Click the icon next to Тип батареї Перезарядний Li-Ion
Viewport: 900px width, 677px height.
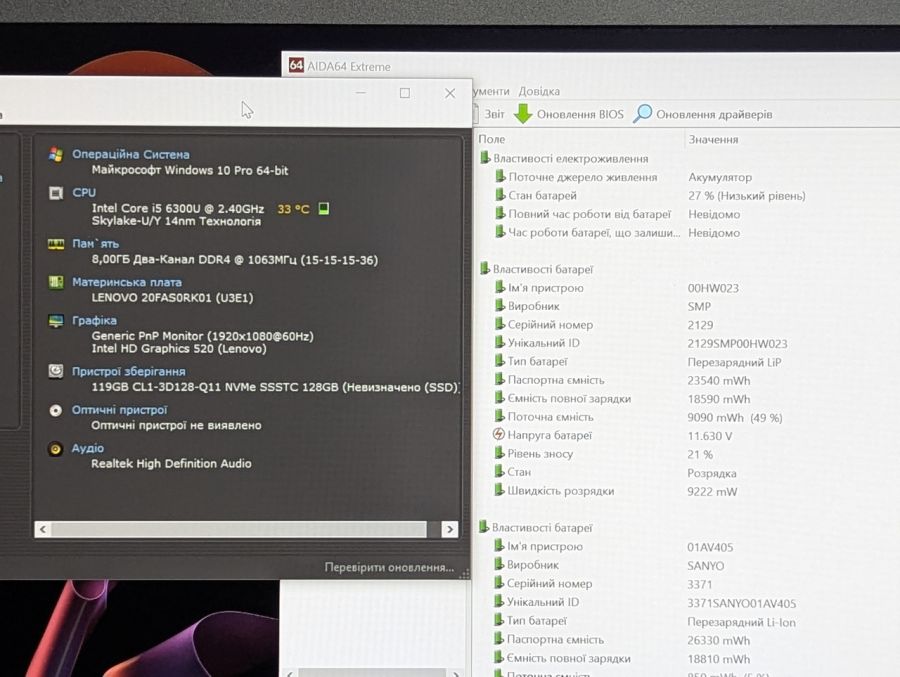click(499, 620)
